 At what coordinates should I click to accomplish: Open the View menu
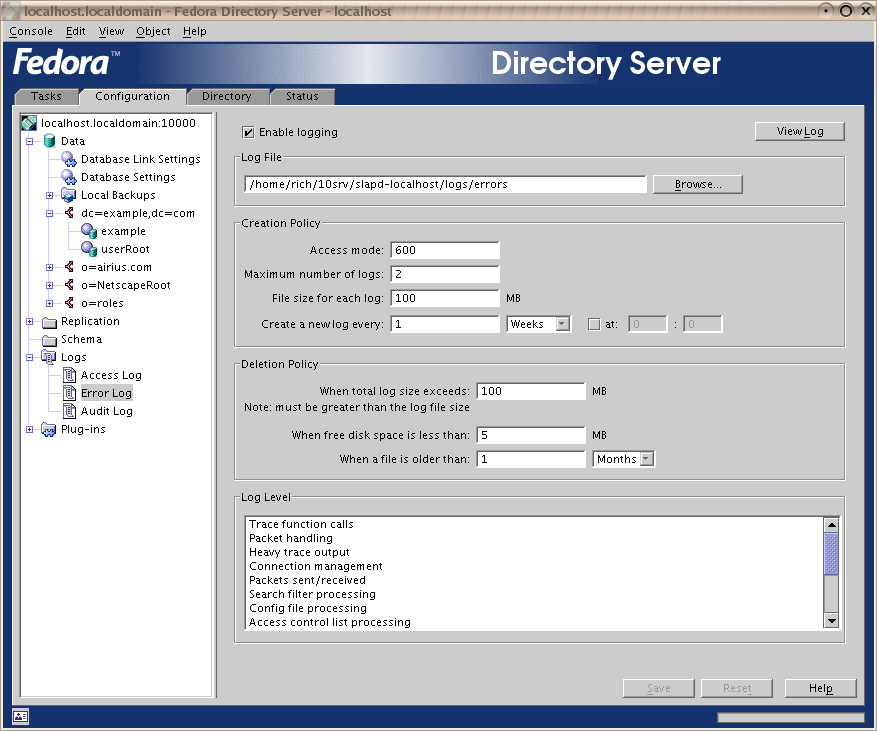[x=111, y=31]
